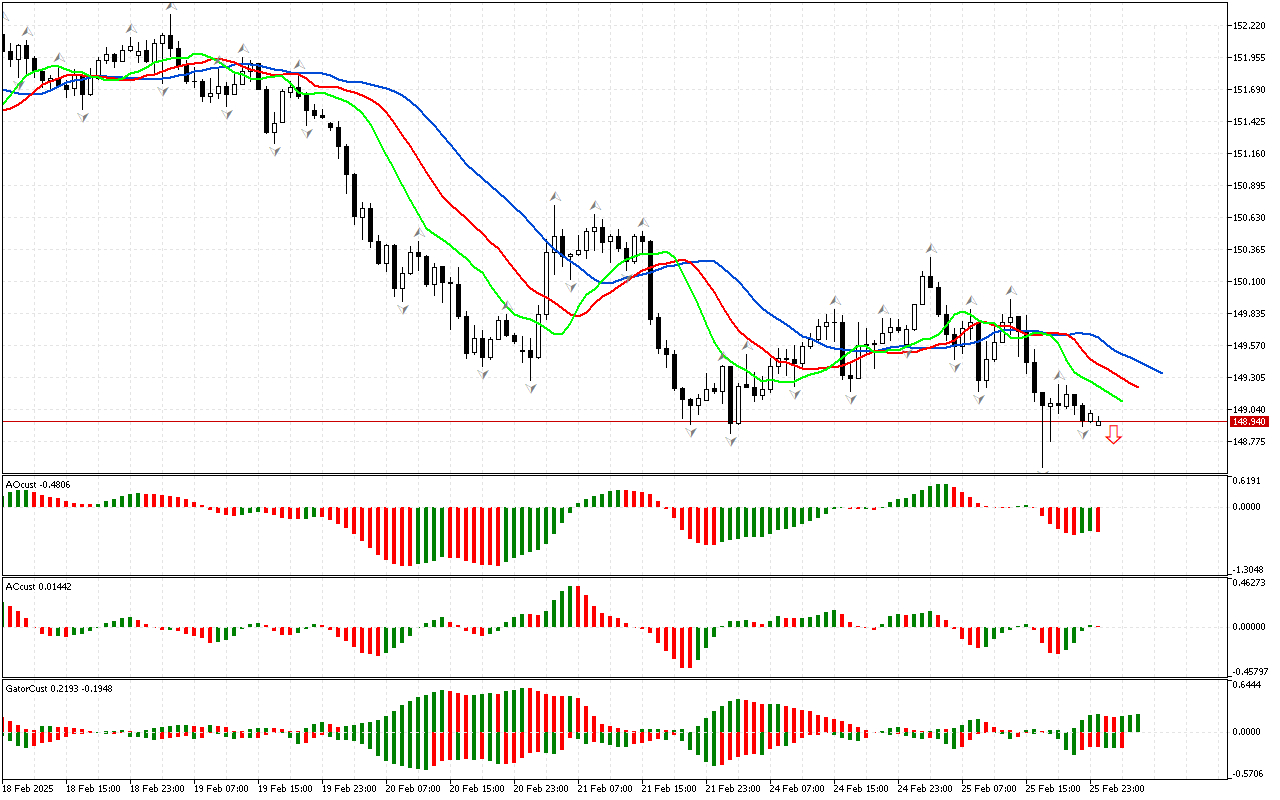Click the 18 Feb 2025 date label
This screenshot has width=1280, height=800.
pos(28,789)
